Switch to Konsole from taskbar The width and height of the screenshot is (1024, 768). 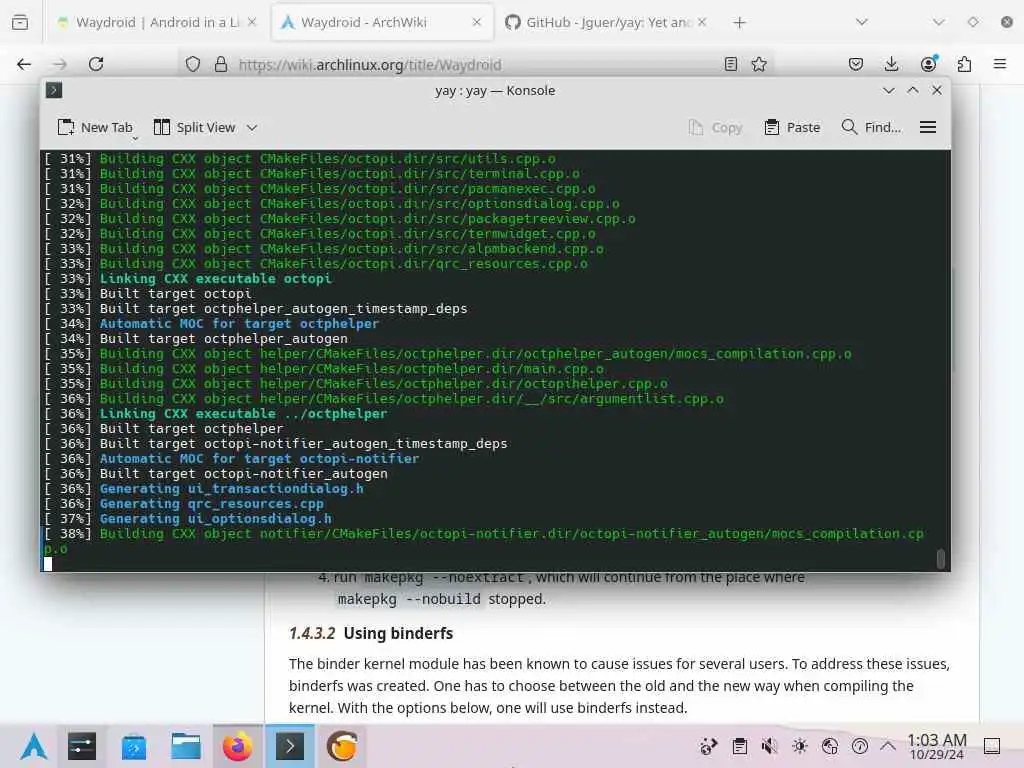(290, 746)
